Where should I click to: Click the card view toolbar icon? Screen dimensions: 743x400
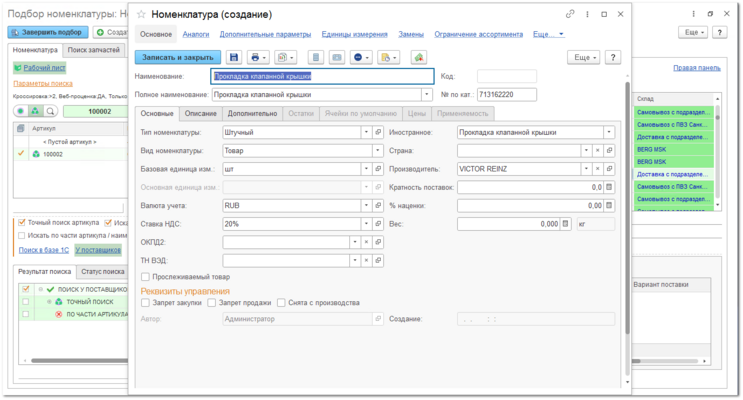point(337,57)
